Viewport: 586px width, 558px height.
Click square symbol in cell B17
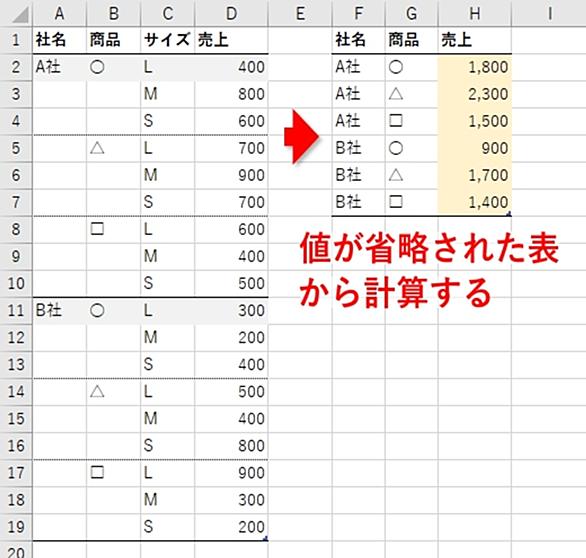97,472
